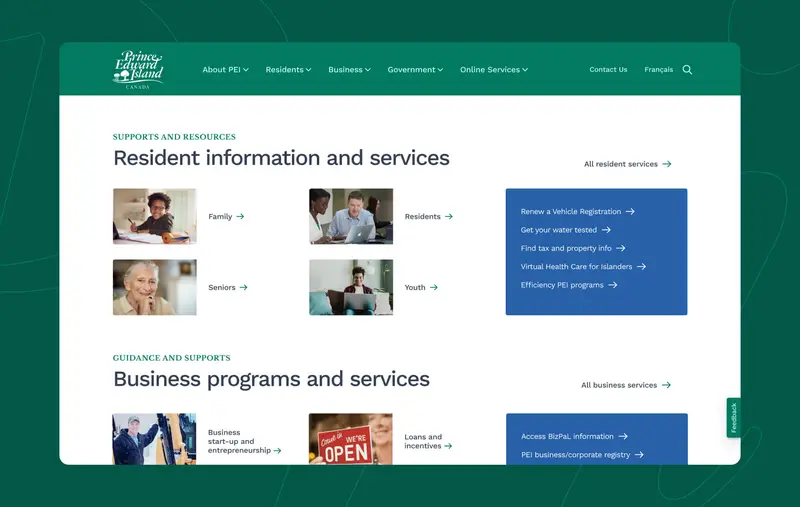Click the arrow next to All business services
The image size is (800, 507).
click(666, 385)
